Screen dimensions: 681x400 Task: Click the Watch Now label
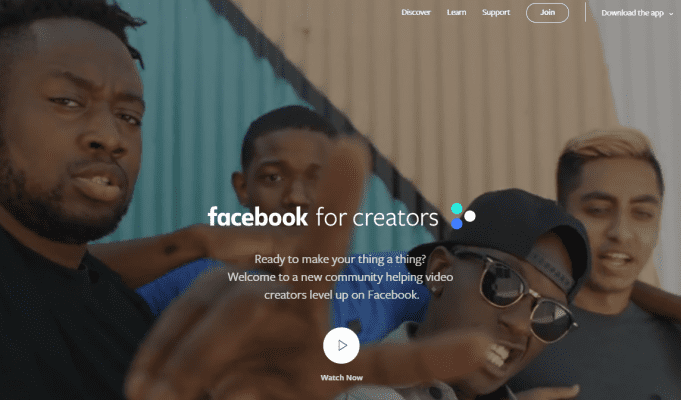[x=341, y=378]
